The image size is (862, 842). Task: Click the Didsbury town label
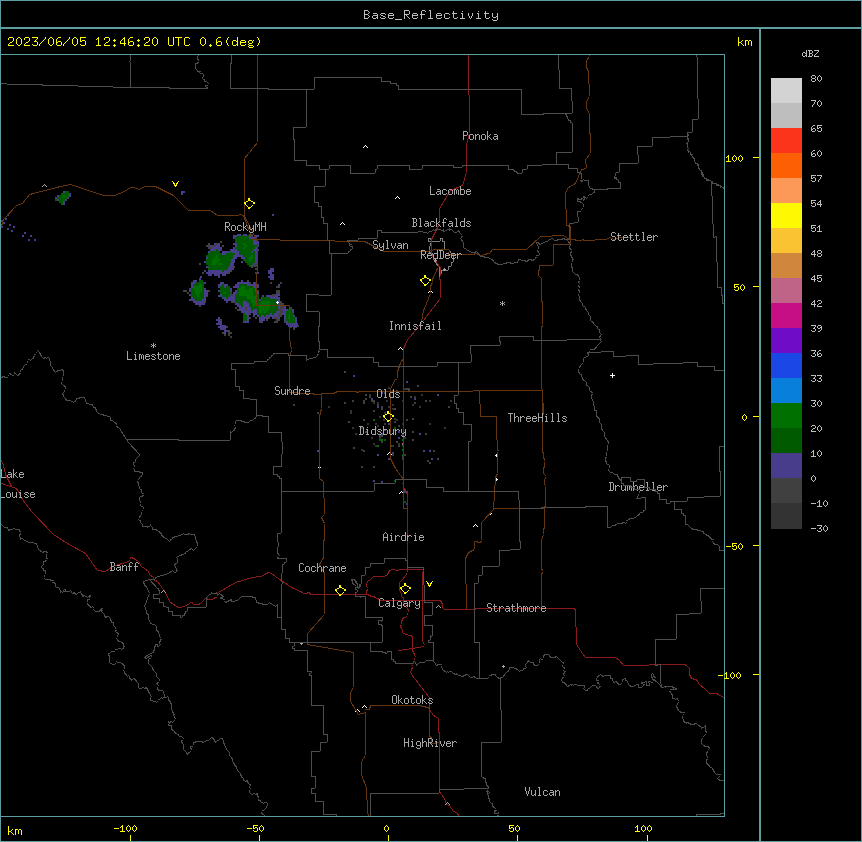click(x=383, y=431)
